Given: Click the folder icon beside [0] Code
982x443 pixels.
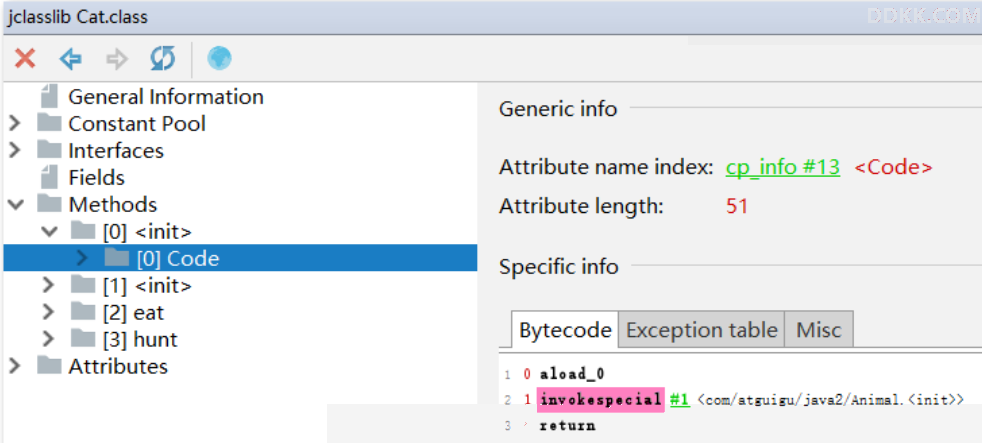Looking at the screenshot, I should point(116,258).
